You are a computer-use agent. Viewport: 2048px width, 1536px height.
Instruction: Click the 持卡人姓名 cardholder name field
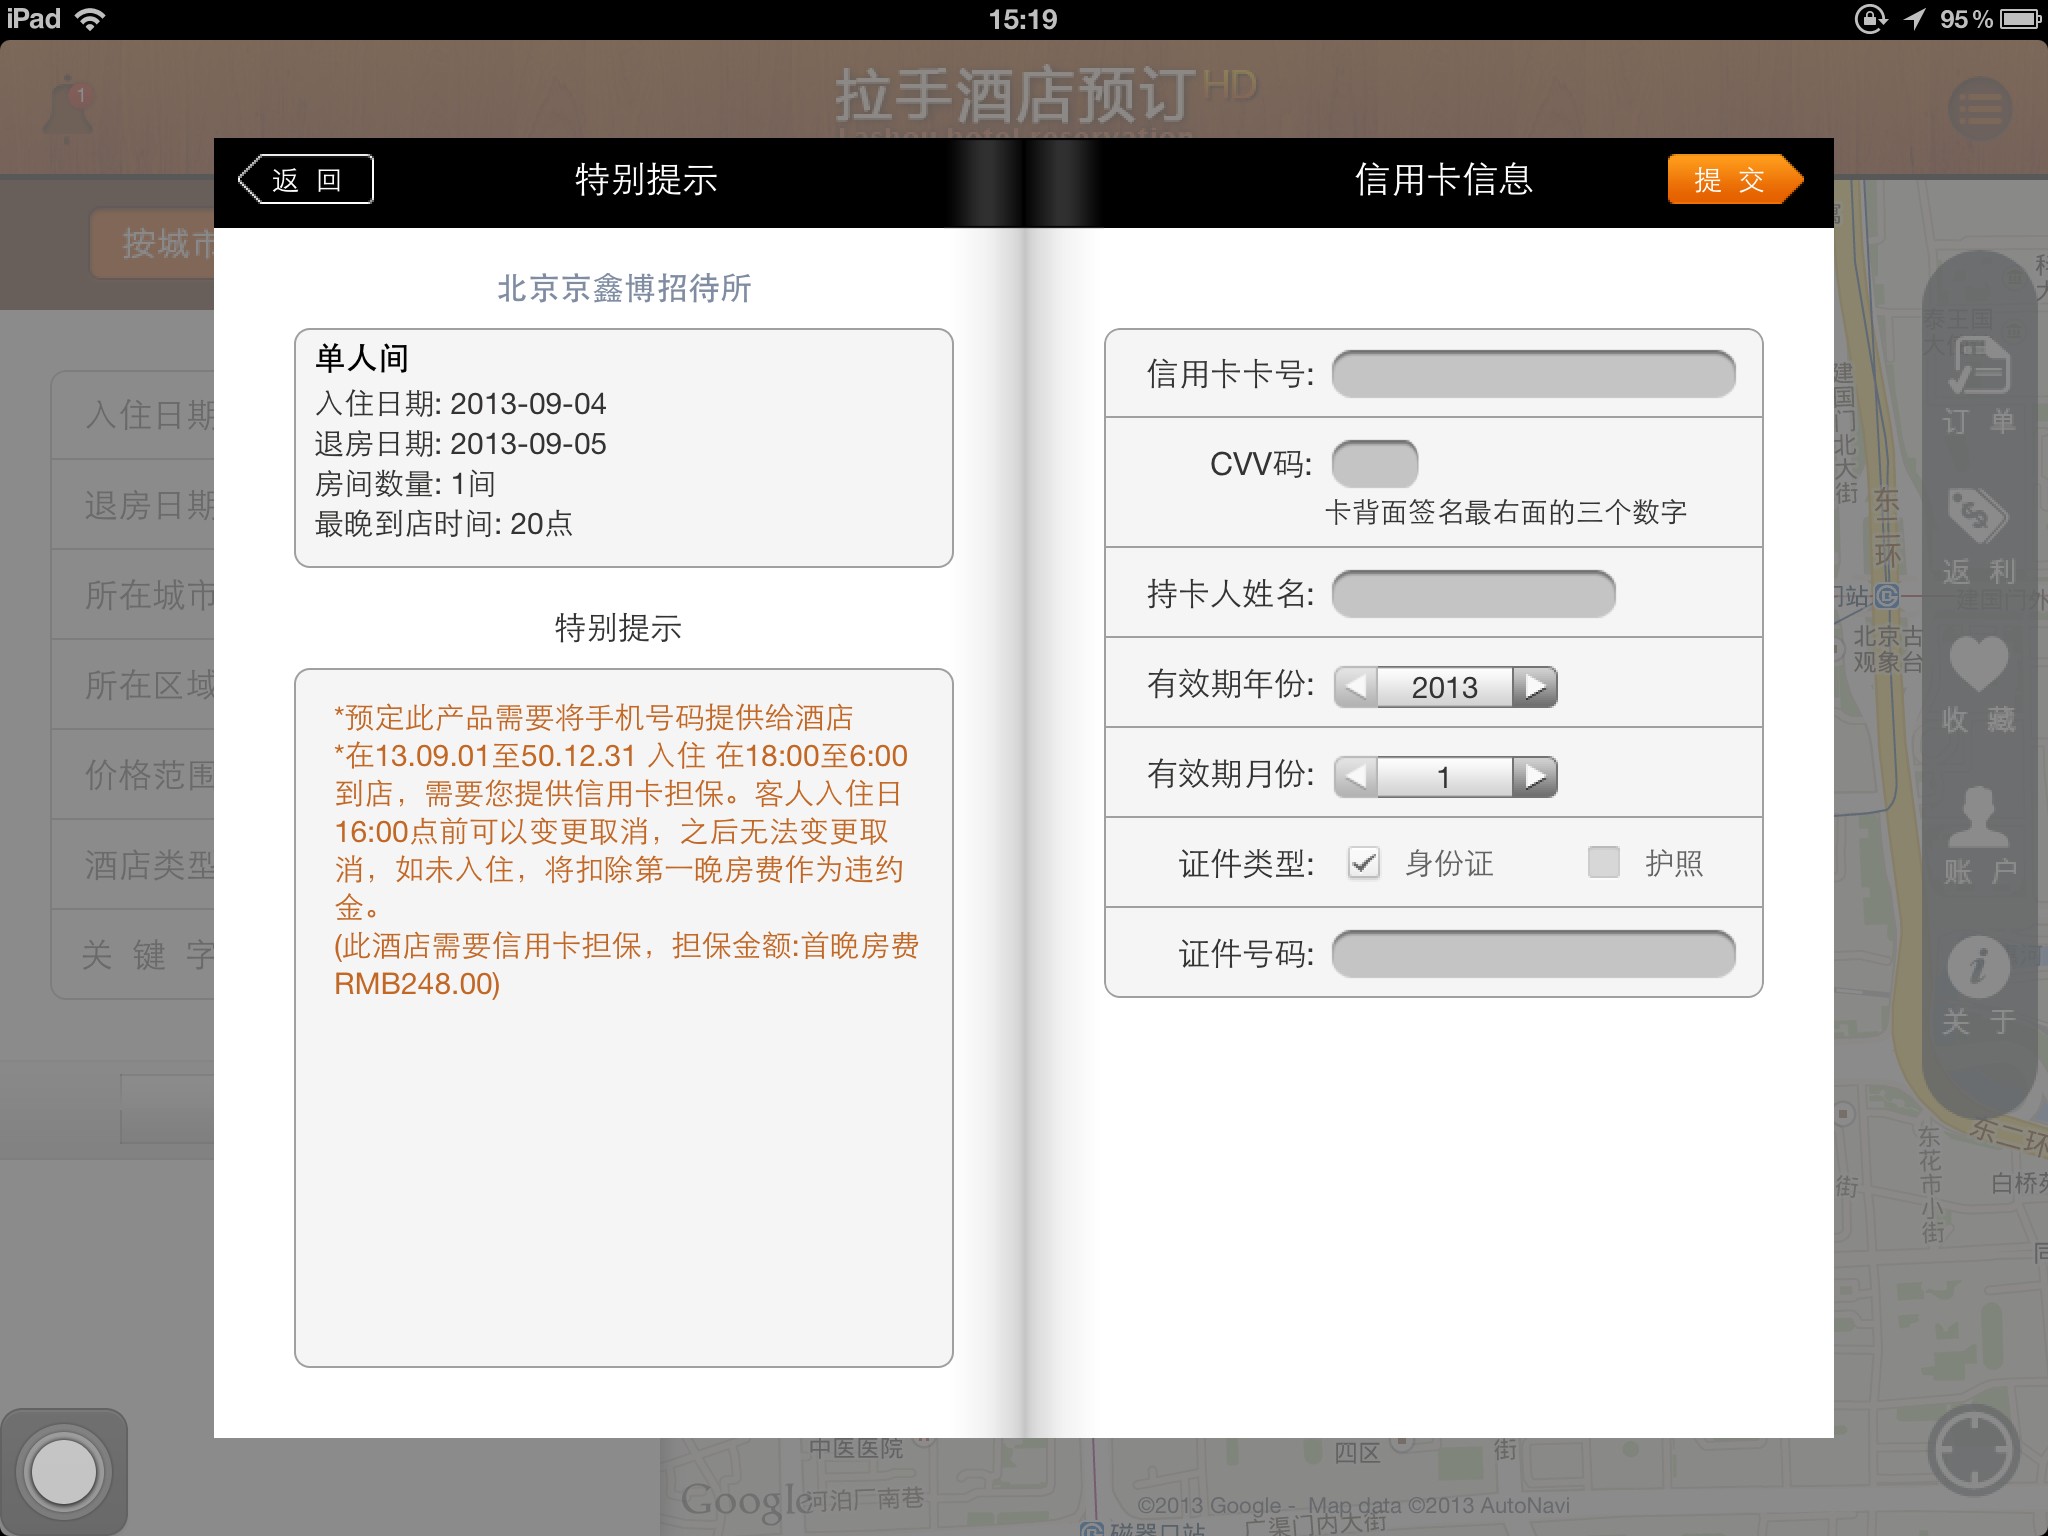click(1473, 594)
